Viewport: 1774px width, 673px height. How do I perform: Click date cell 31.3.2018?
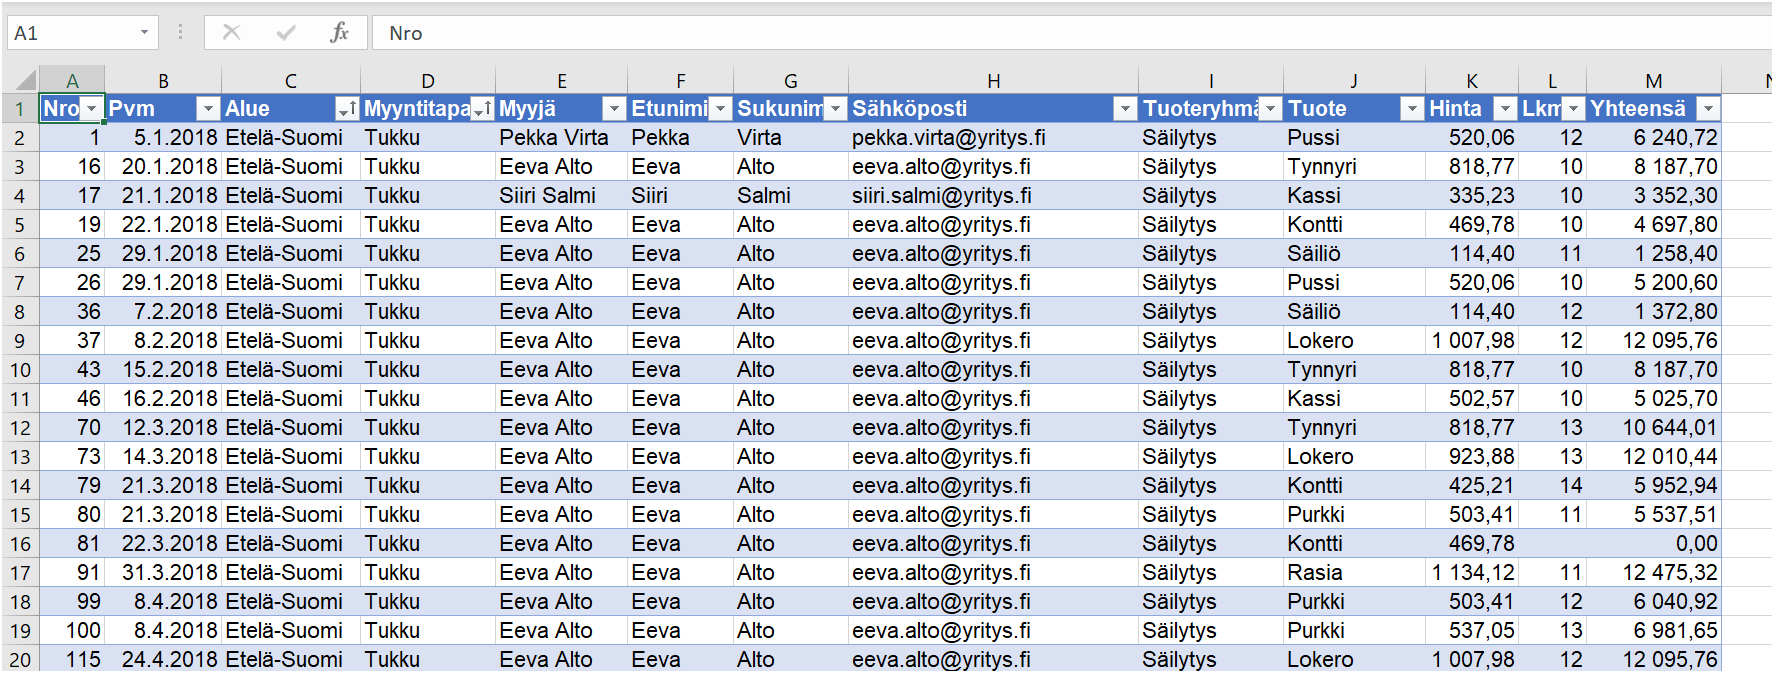163,573
